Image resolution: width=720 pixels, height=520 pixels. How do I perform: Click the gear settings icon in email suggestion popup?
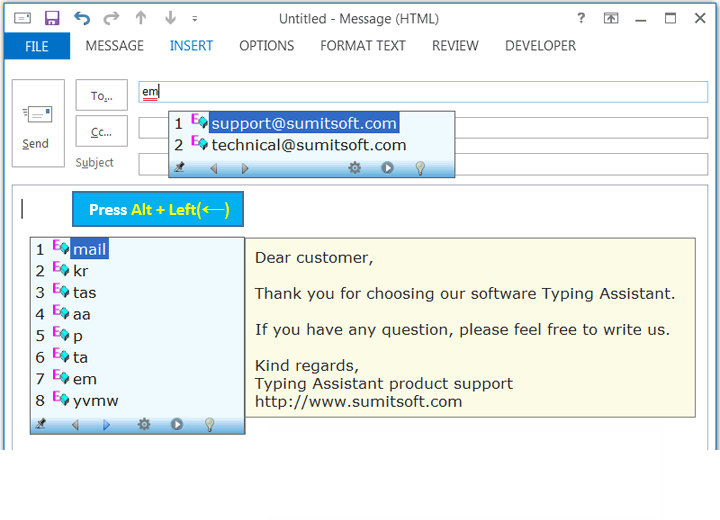354,168
